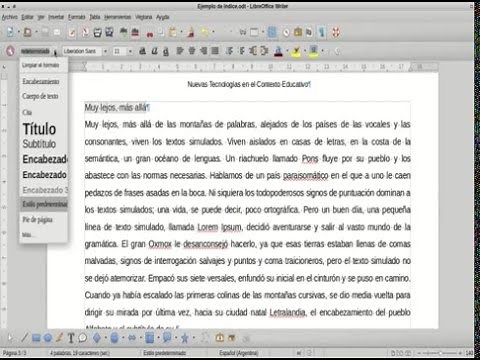480x360 pixels.
Task: Open the Insertar menu
Action: click(x=56, y=17)
